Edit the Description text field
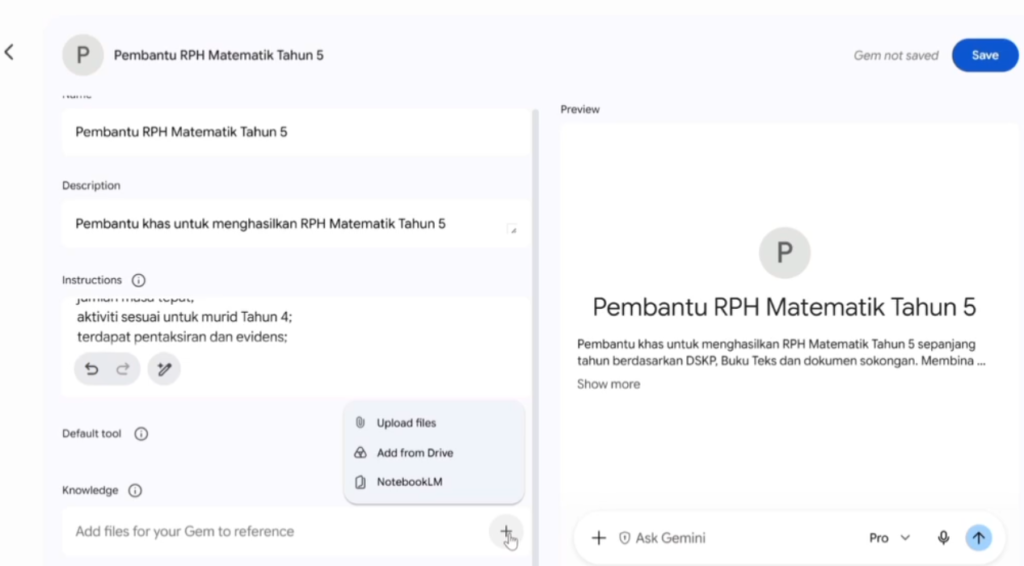 pyautogui.click(x=296, y=224)
